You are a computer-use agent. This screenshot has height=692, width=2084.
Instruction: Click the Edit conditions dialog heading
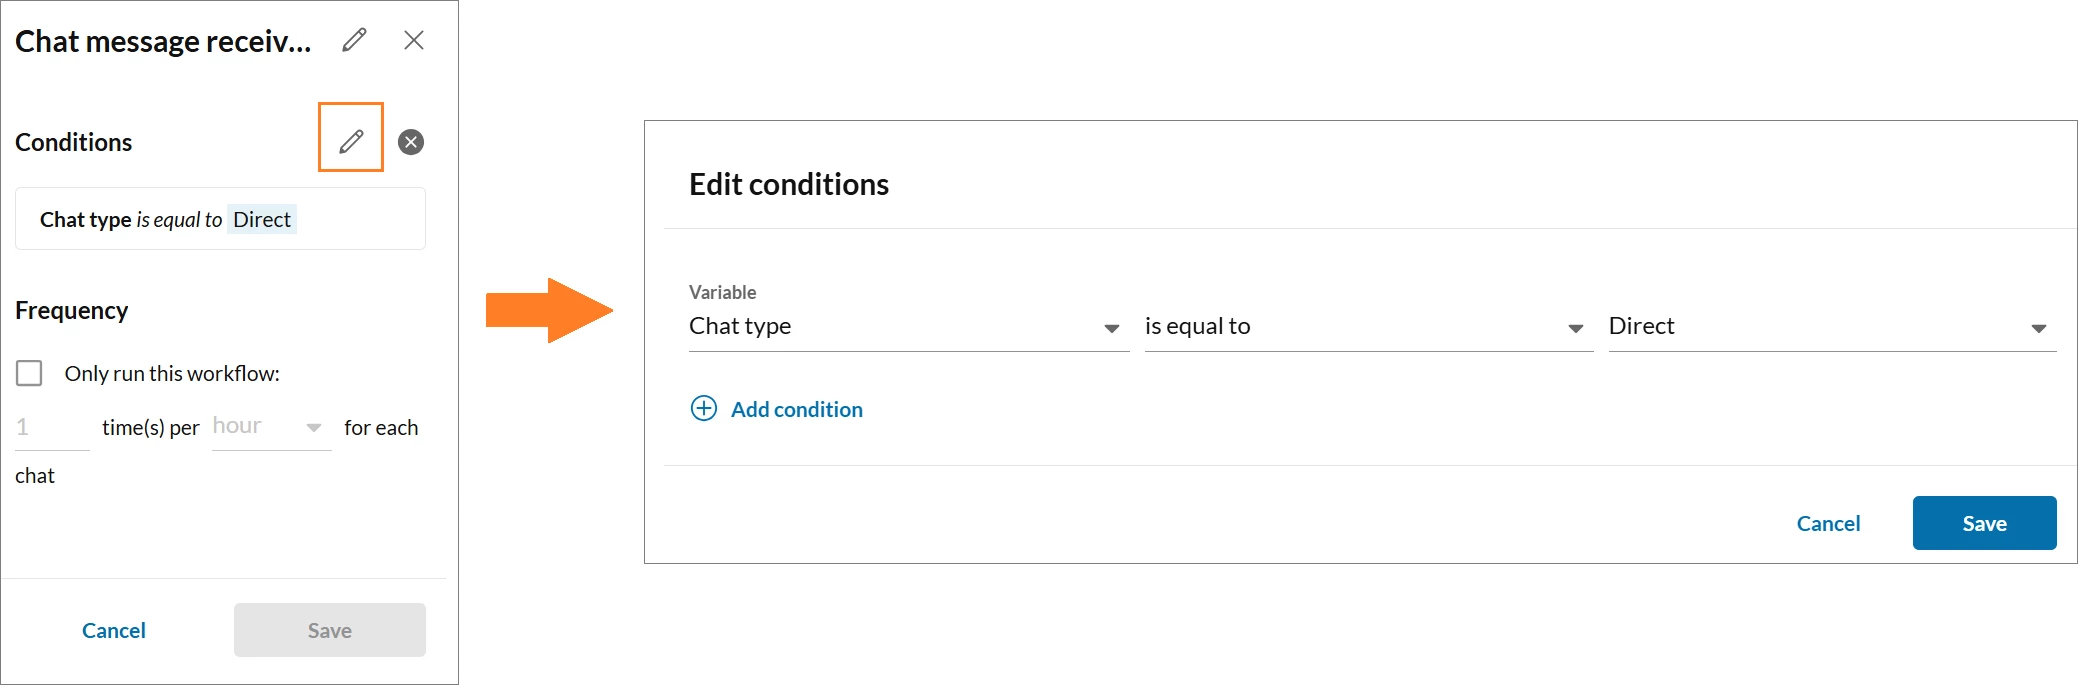point(789,184)
